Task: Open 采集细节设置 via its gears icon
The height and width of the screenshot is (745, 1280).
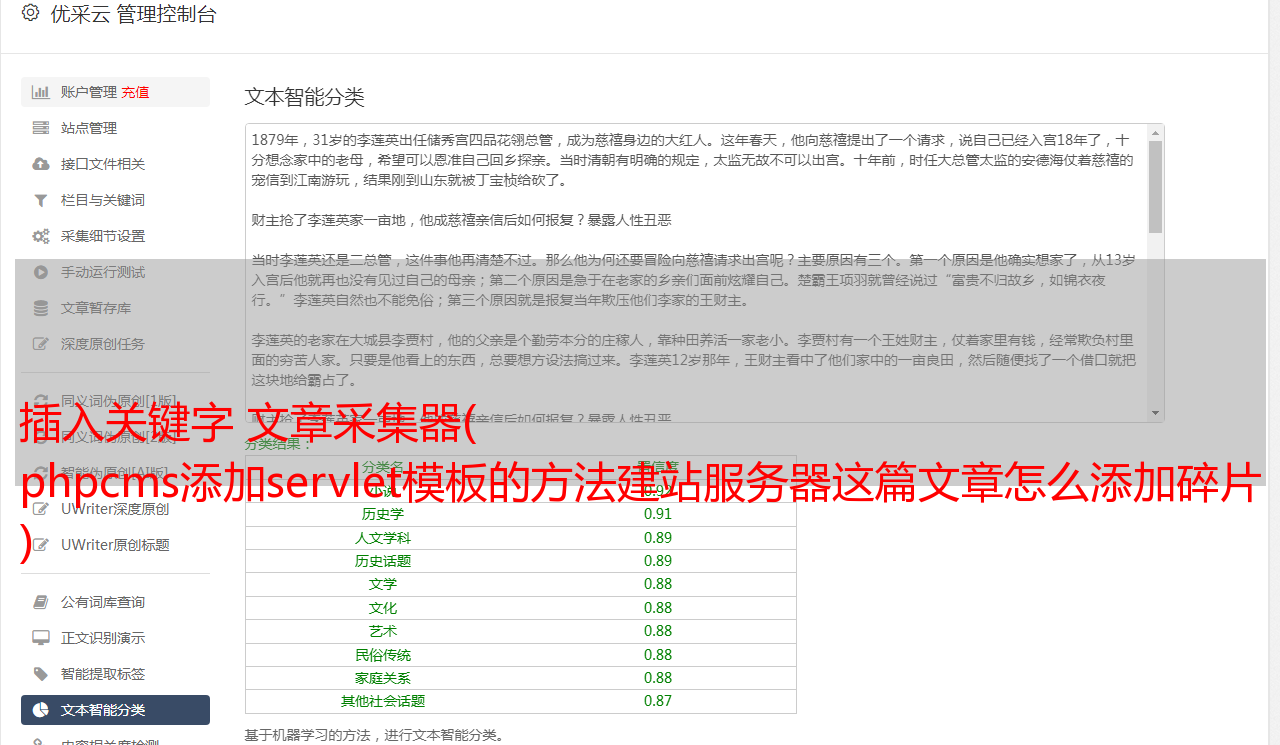Action: (x=41, y=236)
